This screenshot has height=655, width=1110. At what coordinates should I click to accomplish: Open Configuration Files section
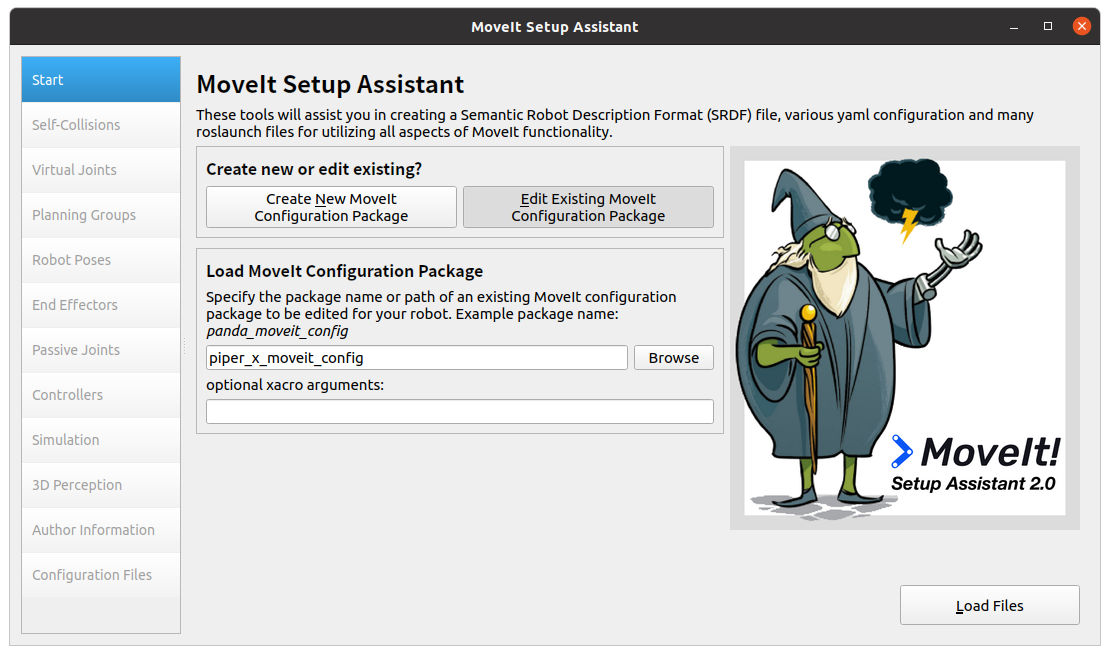pyautogui.click(x=101, y=575)
